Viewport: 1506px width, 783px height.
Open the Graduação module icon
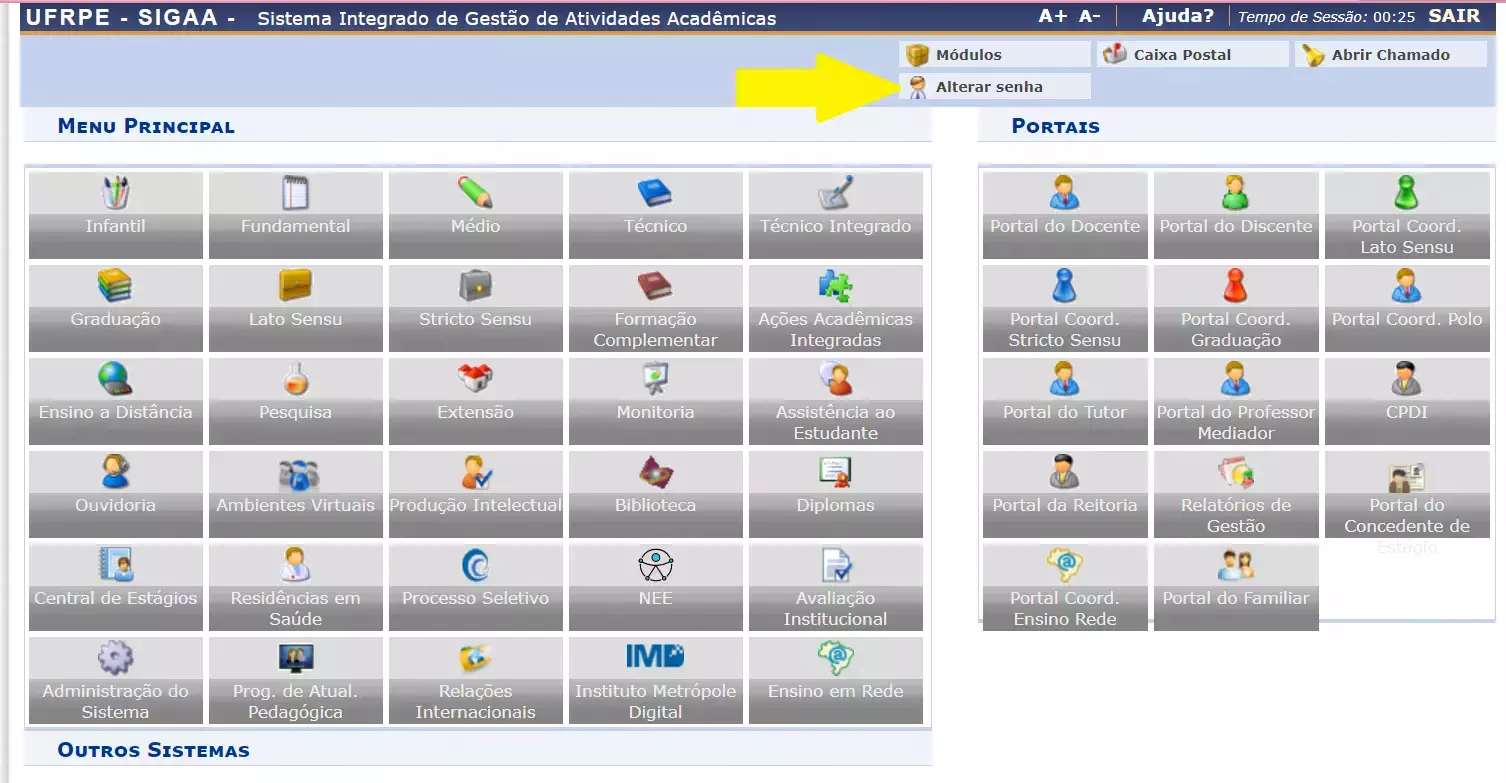click(x=115, y=287)
